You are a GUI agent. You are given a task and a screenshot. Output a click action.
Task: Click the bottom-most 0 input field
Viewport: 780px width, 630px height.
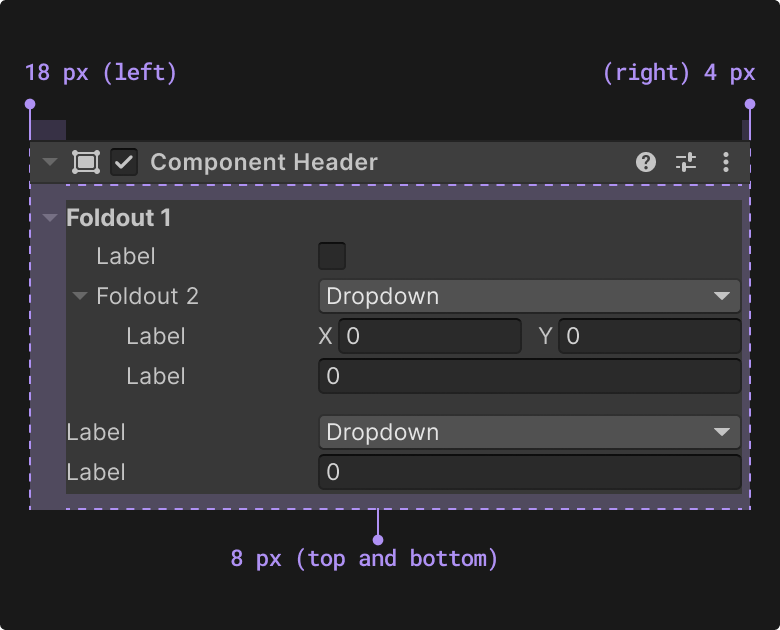(530, 472)
